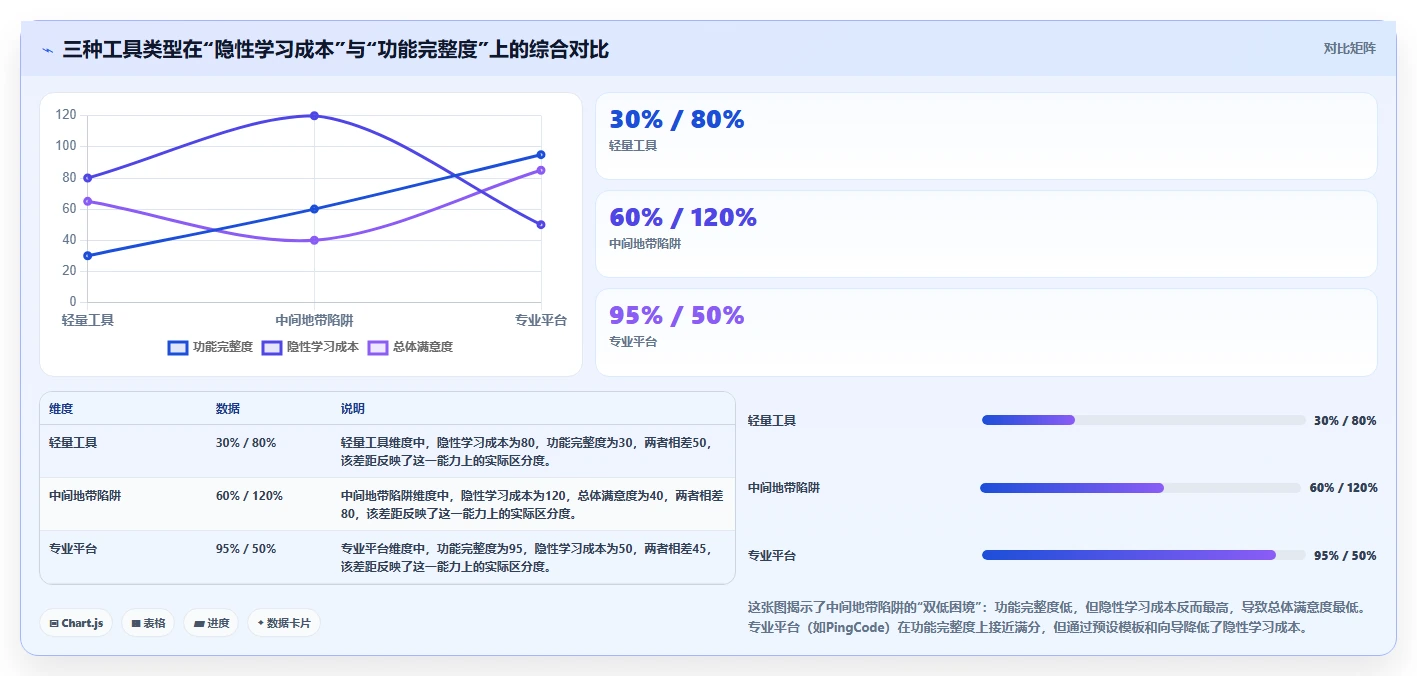The width and height of the screenshot is (1417, 676).
Task: Click the 专业平台 label on the chart x-axis
Action: point(541,320)
